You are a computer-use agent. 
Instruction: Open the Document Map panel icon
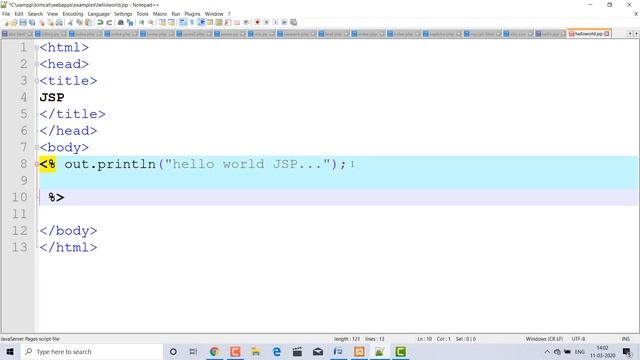coord(219,22)
